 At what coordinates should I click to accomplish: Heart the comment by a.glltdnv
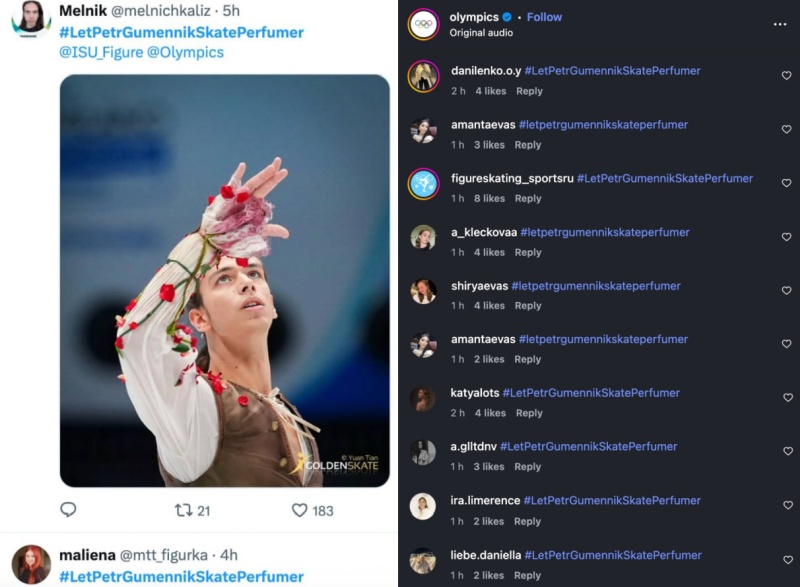pyautogui.click(x=786, y=451)
